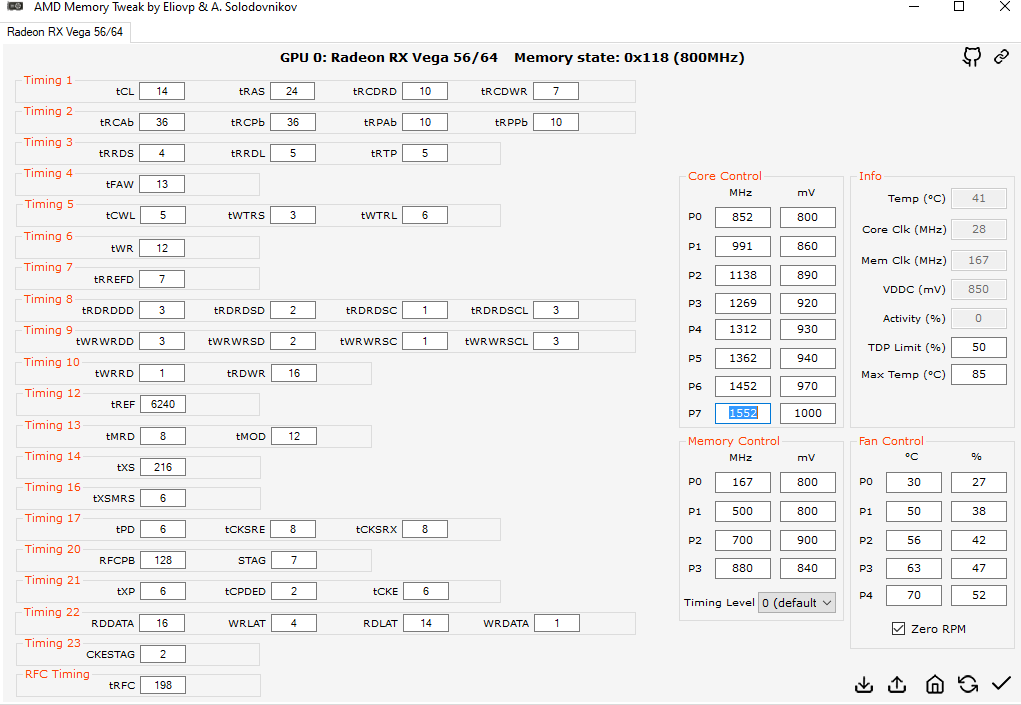Select the tXSMRS input

coord(163,498)
